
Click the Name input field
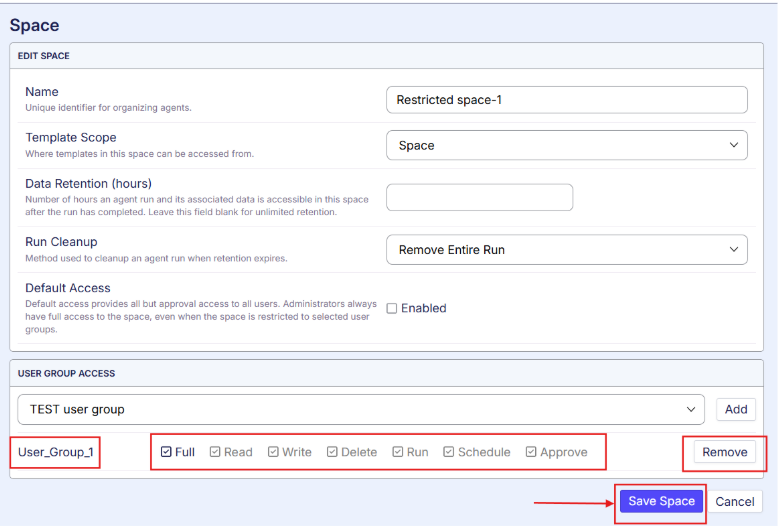point(567,100)
